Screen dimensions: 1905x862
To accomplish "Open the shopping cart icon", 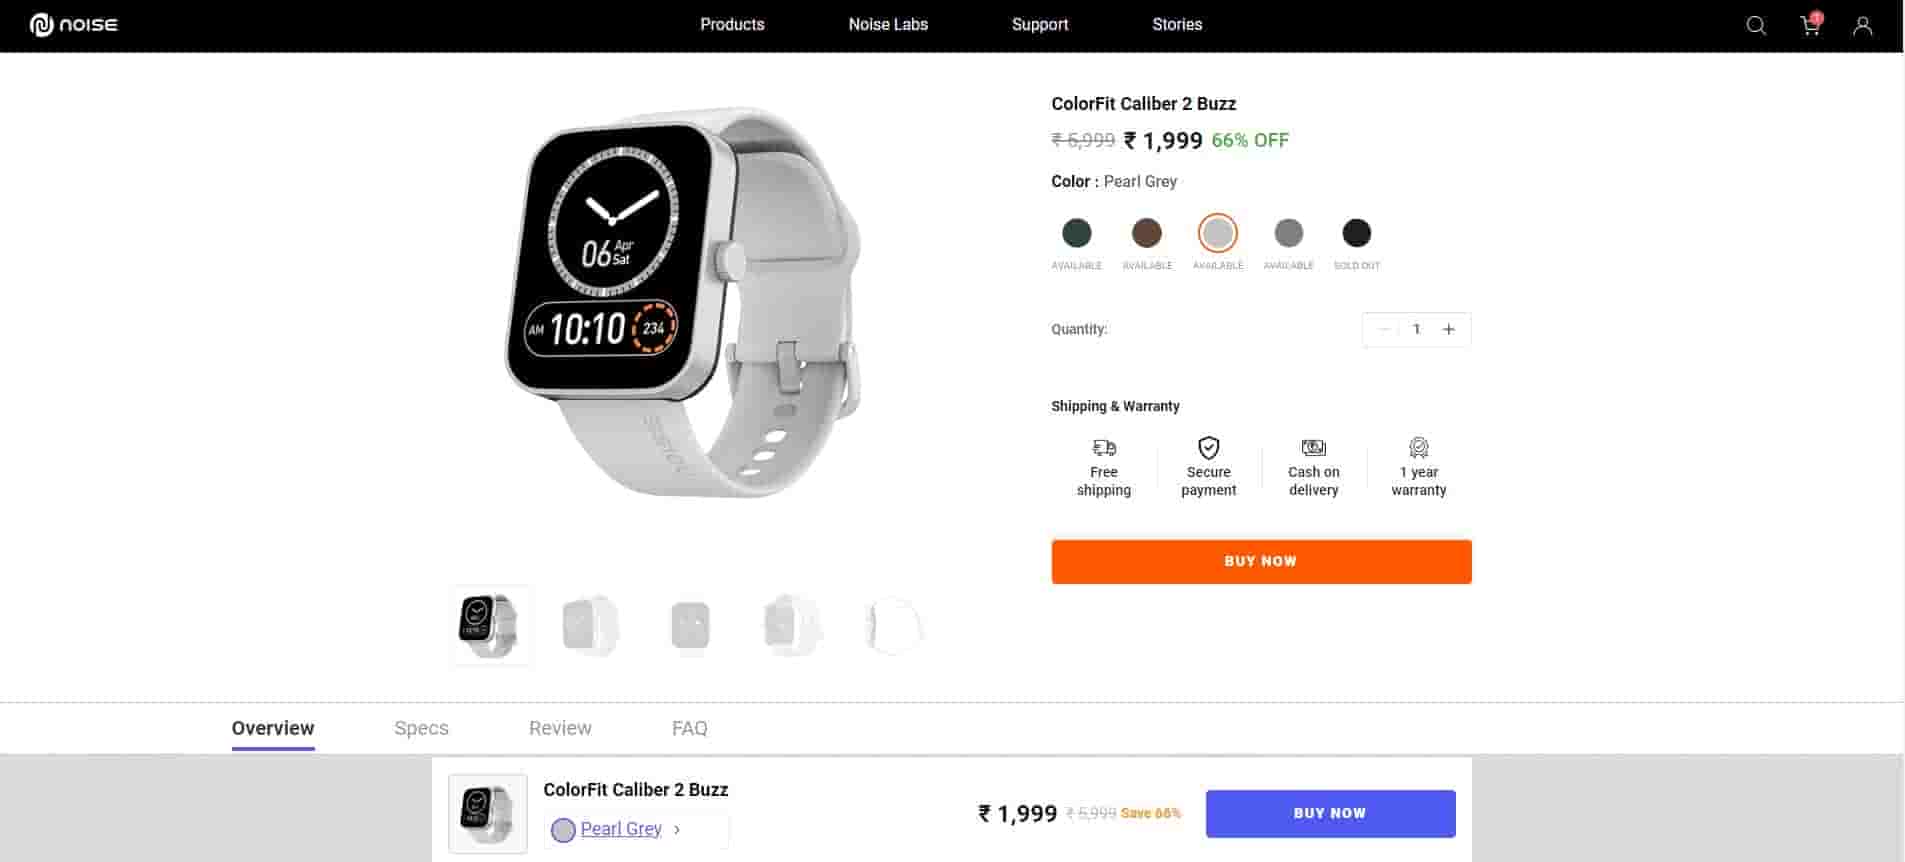I will click(1811, 24).
